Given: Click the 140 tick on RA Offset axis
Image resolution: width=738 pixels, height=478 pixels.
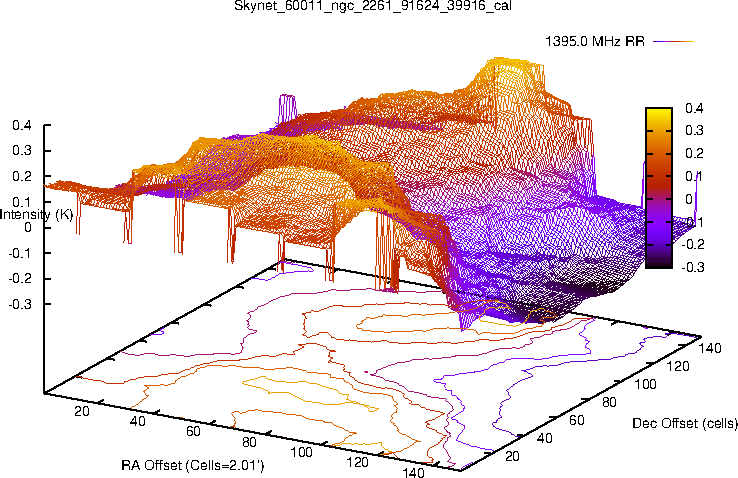Looking at the screenshot, I should point(413,472).
